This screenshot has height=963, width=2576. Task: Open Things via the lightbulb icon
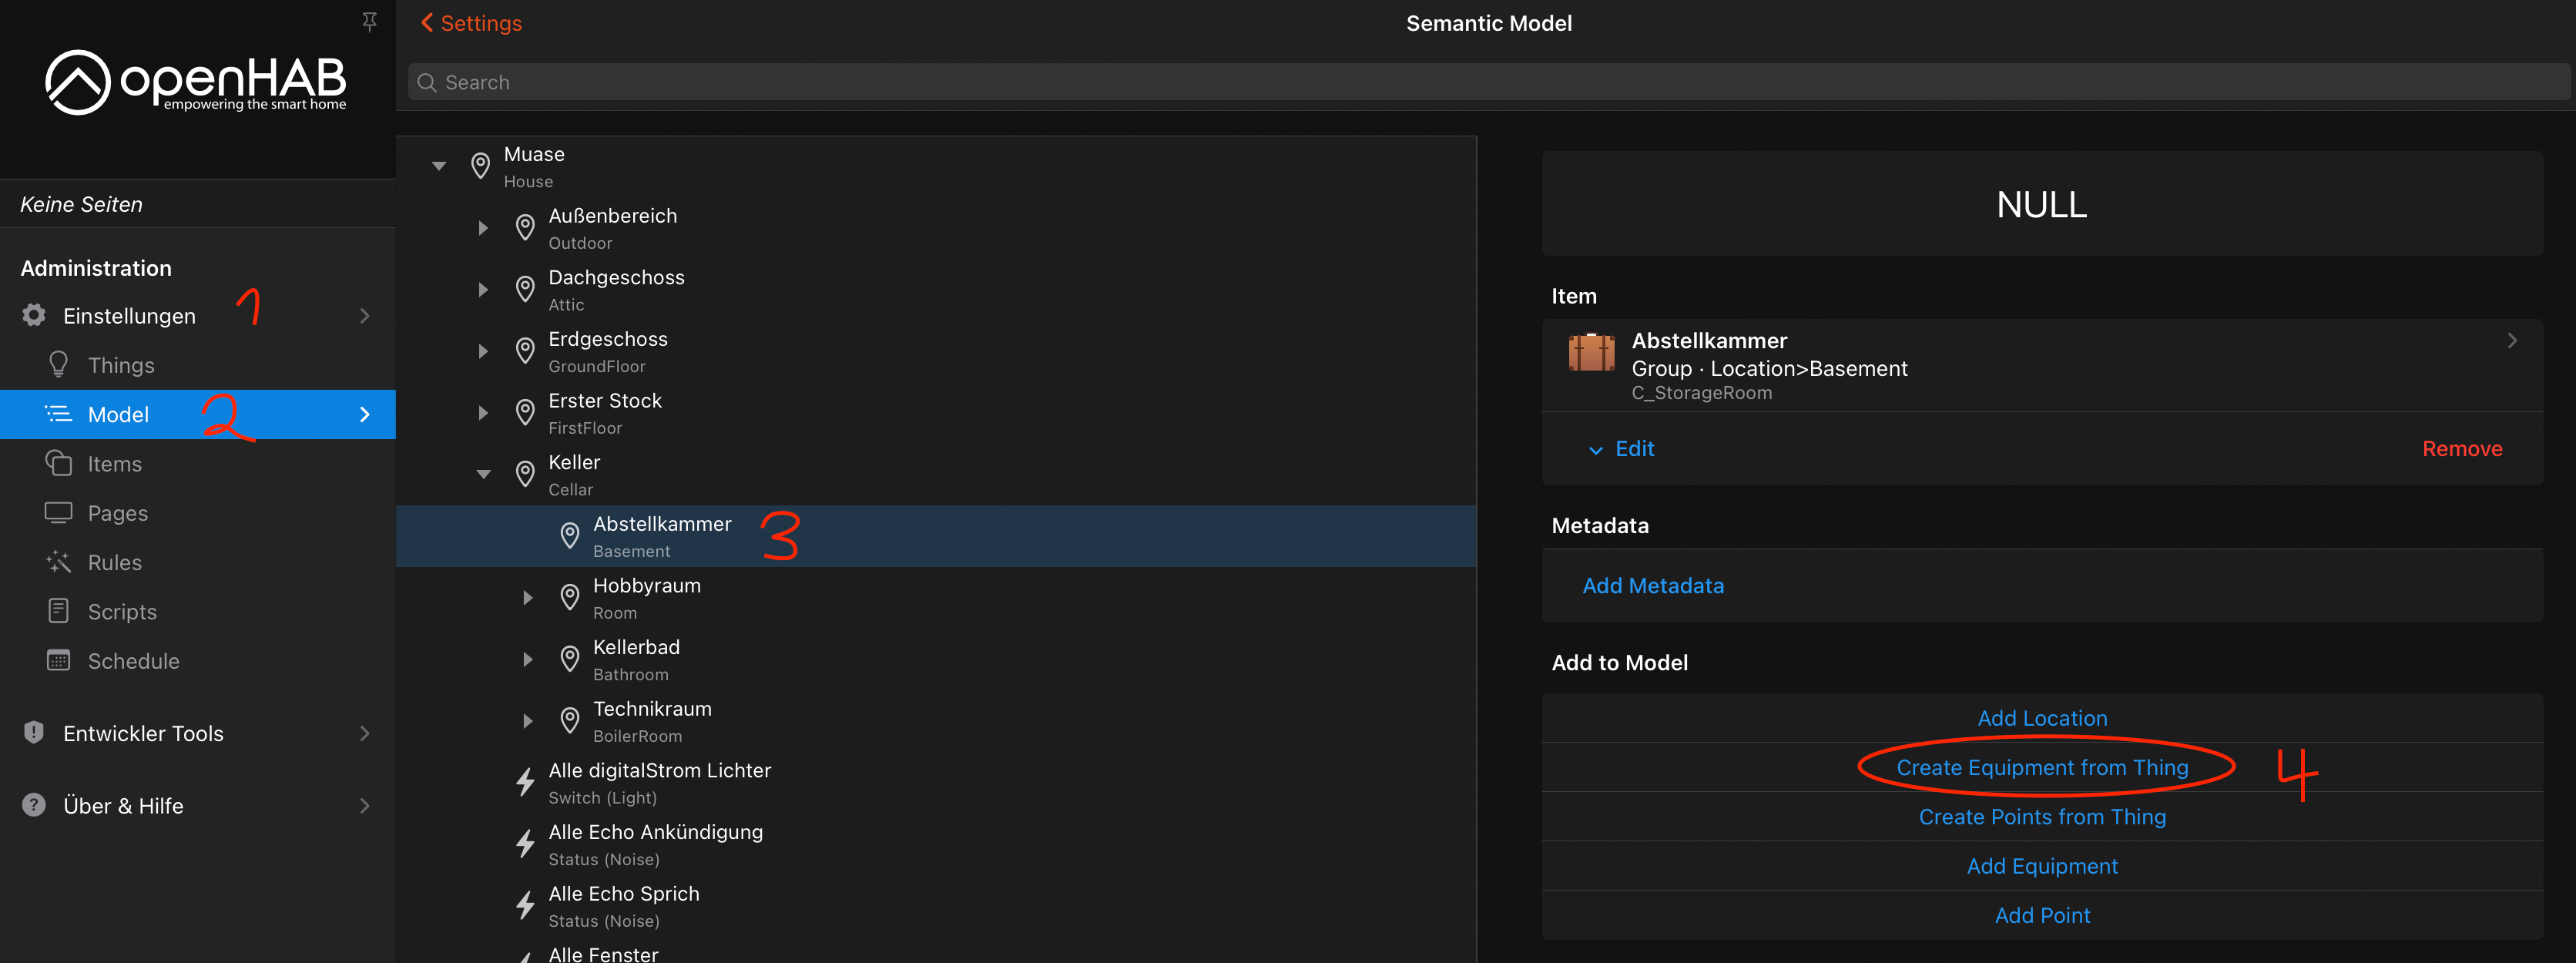pyautogui.click(x=58, y=364)
